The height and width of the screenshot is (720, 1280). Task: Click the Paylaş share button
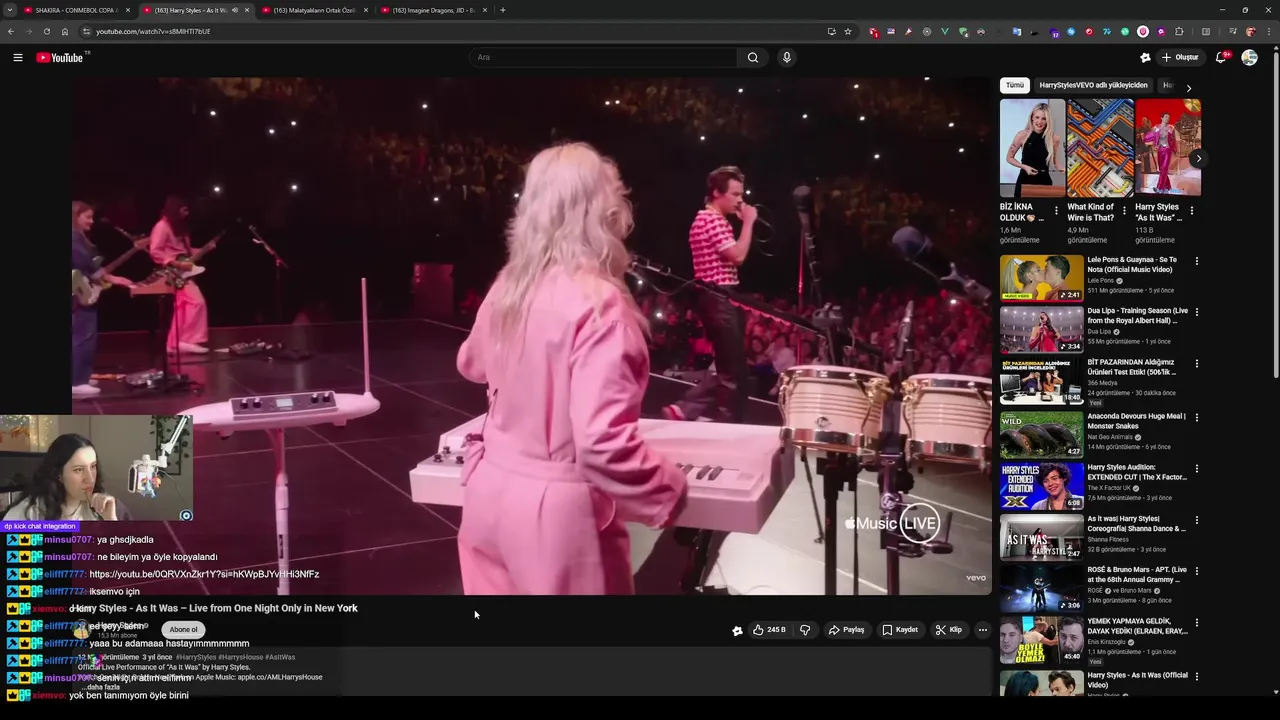click(x=846, y=630)
